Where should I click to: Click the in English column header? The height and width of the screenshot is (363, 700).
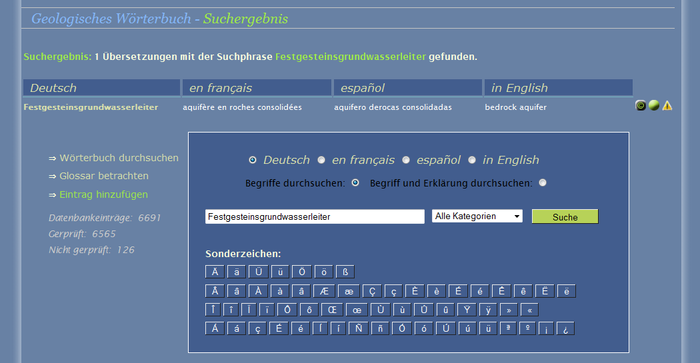coord(558,88)
